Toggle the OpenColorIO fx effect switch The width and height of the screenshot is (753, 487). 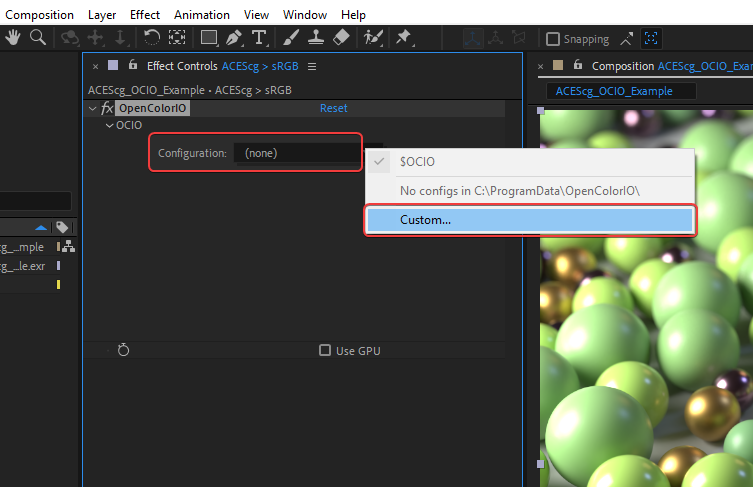click(107, 108)
